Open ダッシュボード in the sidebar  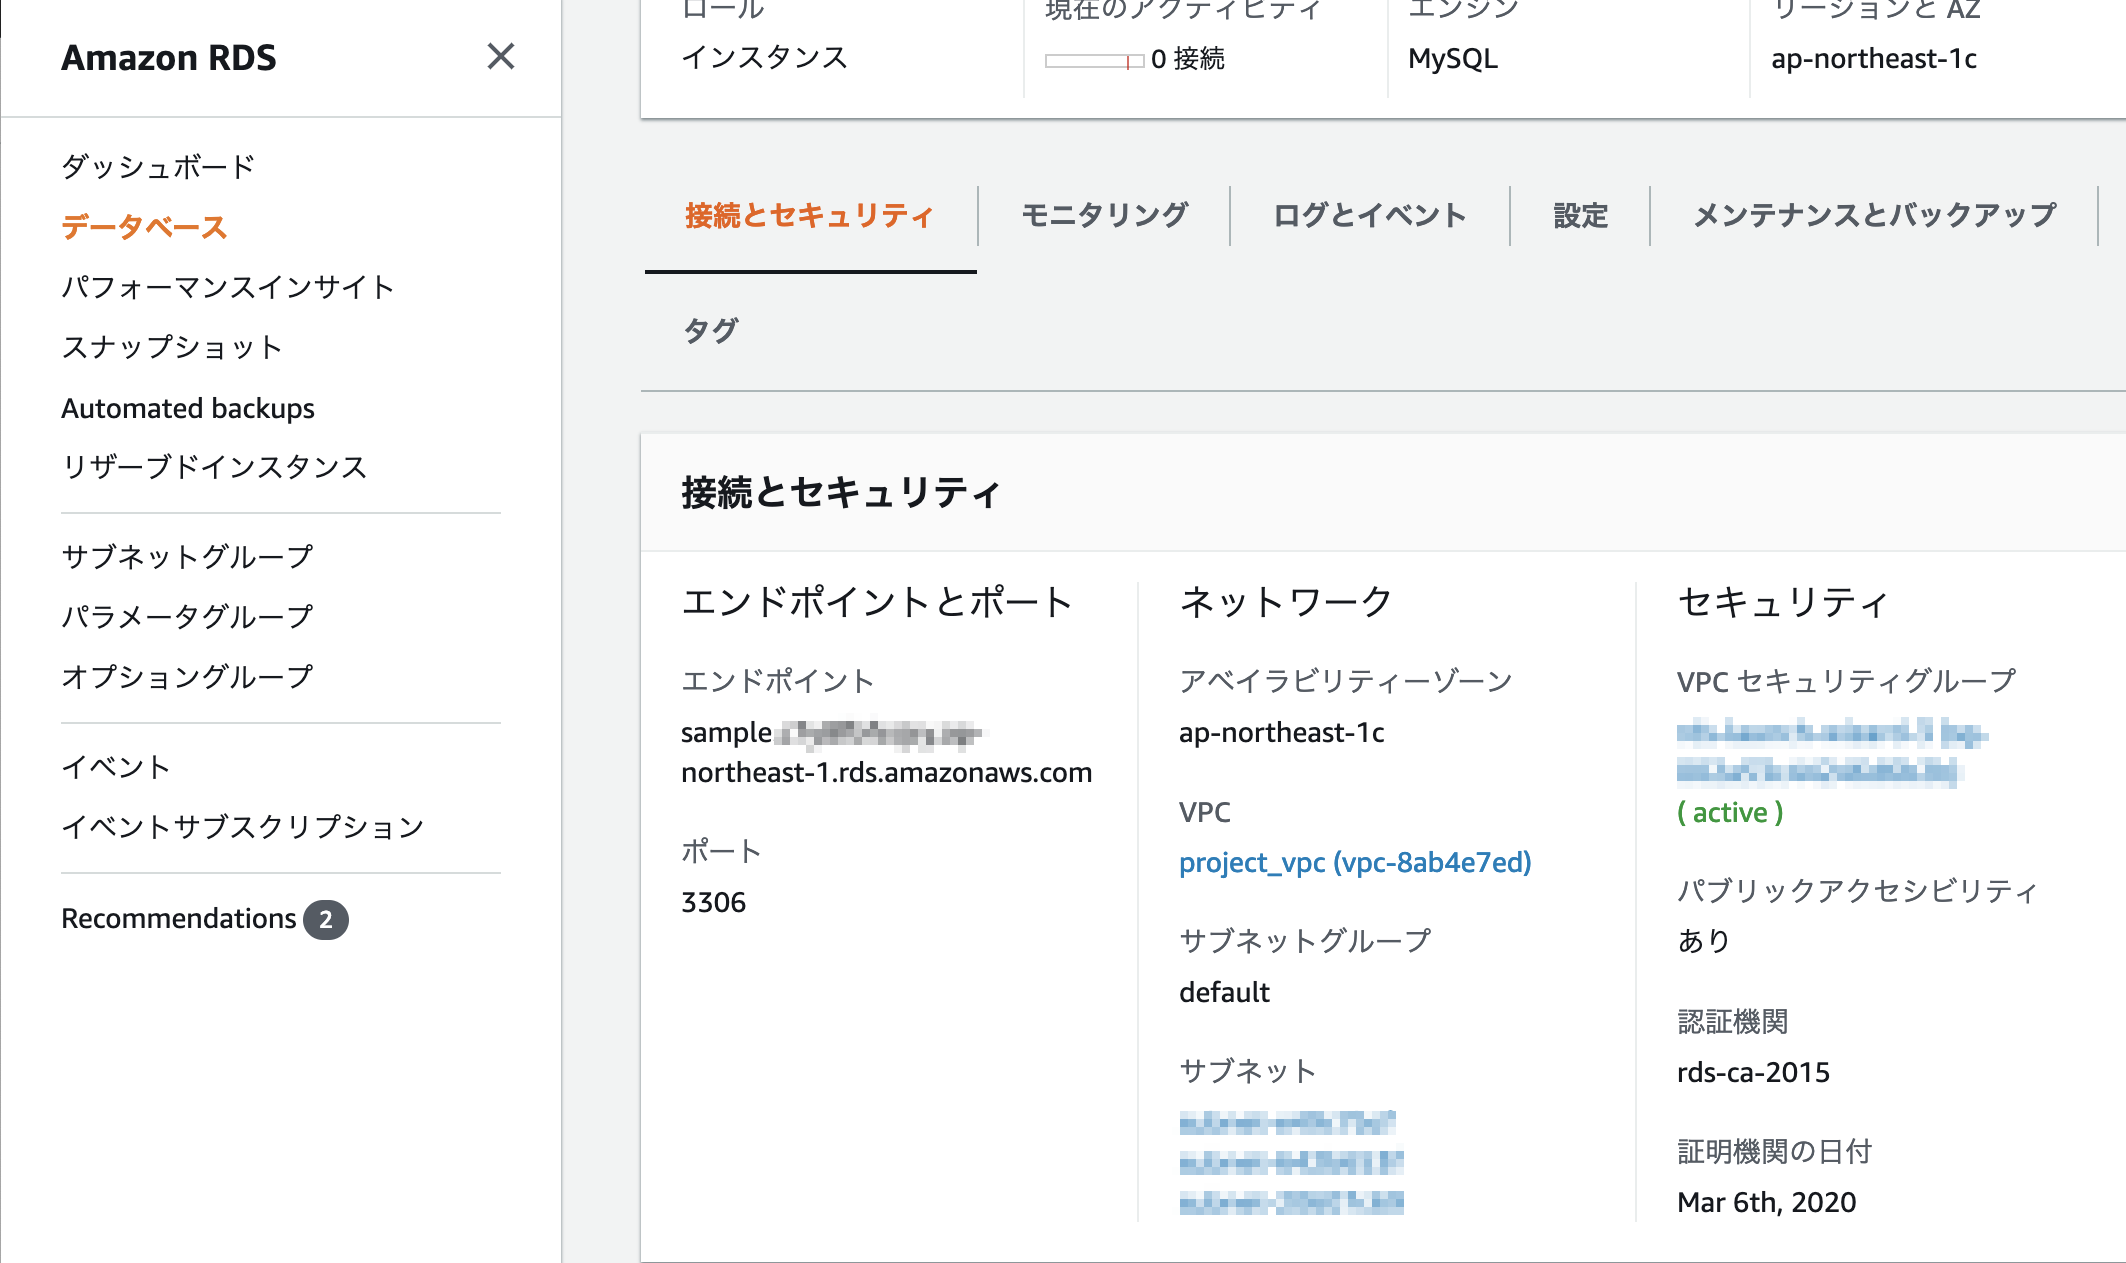tap(158, 166)
